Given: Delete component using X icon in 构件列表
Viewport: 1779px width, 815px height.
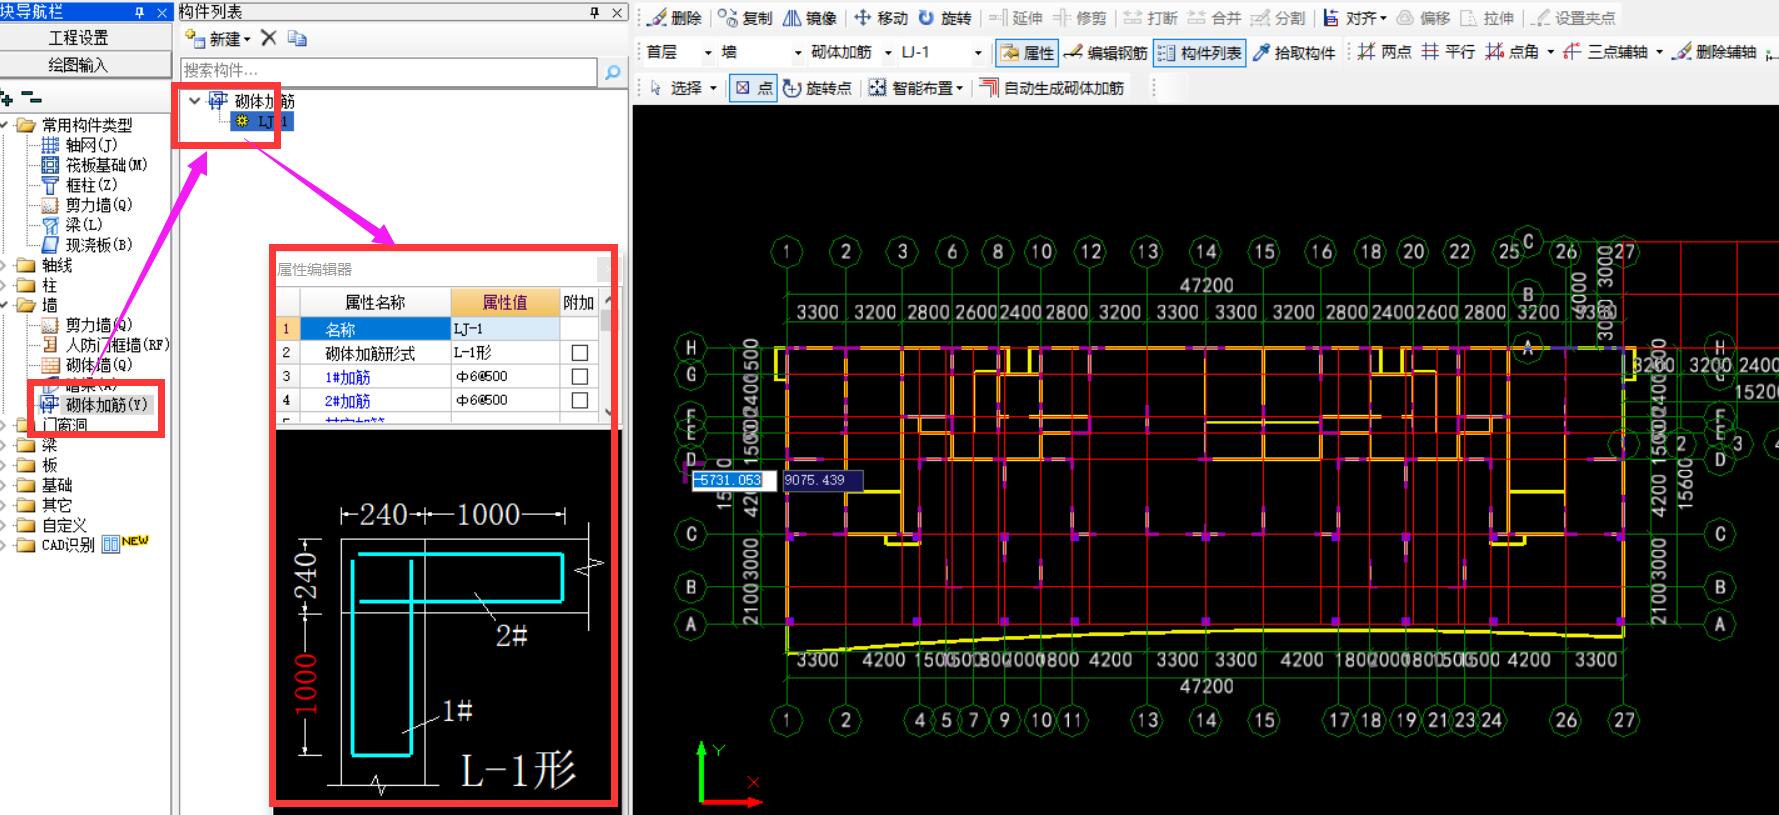Looking at the screenshot, I should click(268, 38).
